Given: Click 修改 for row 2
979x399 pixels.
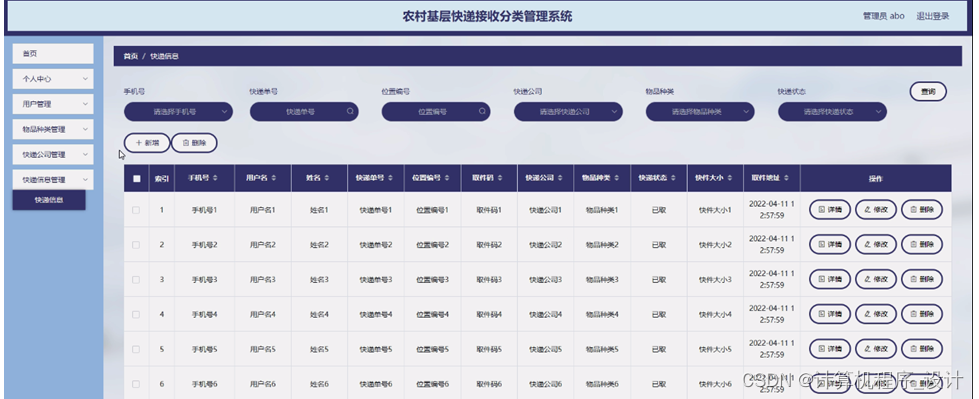Looking at the screenshot, I should [876, 245].
